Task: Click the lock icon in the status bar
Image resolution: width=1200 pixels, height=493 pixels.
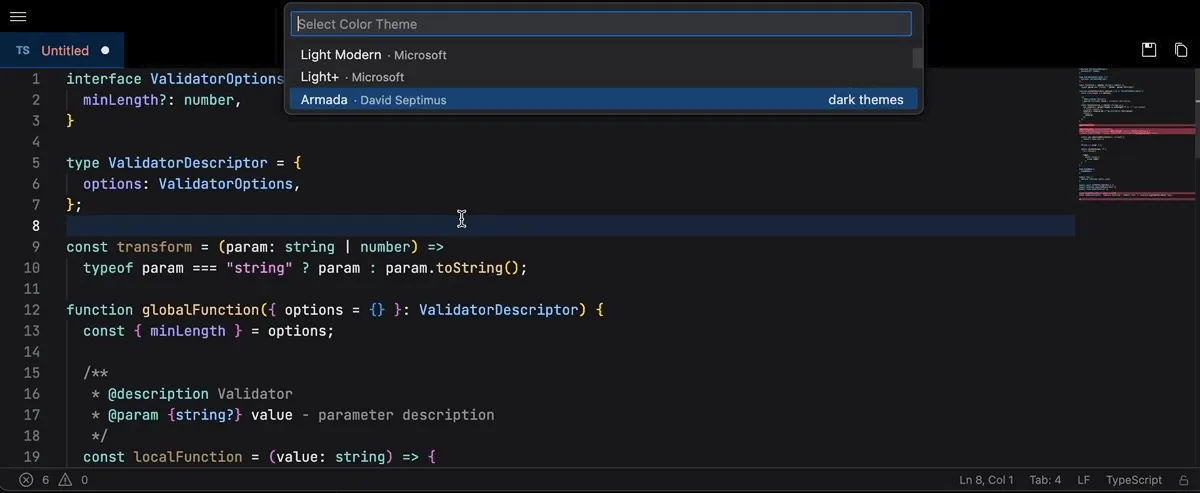Action: tap(1182, 480)
